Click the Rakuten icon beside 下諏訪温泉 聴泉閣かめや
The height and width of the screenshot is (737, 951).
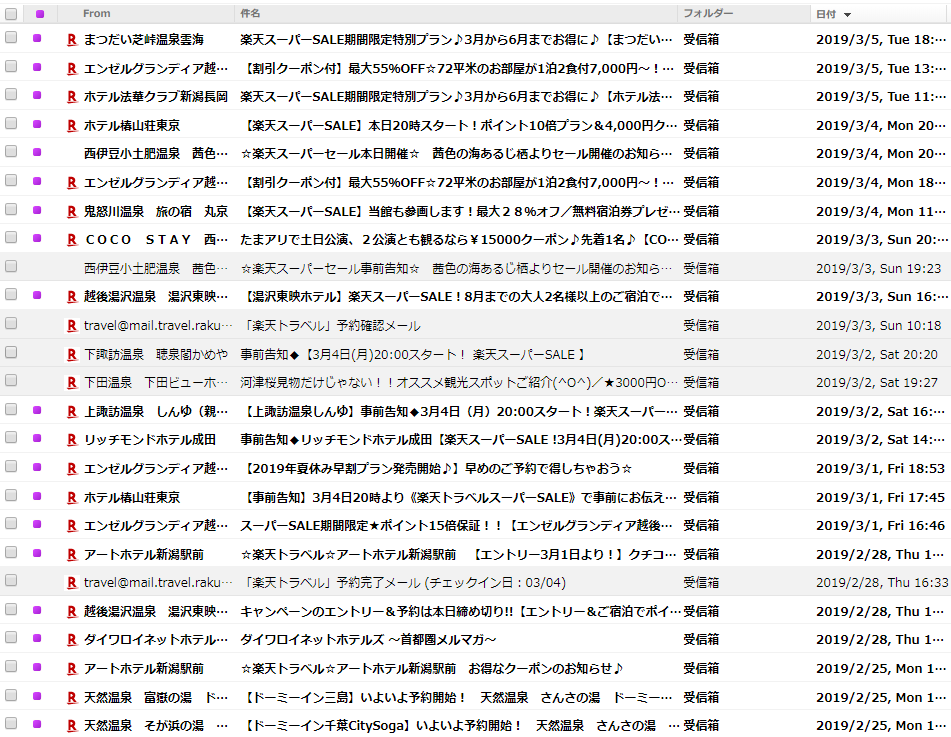pyautogui.click(x=72, y=355)
